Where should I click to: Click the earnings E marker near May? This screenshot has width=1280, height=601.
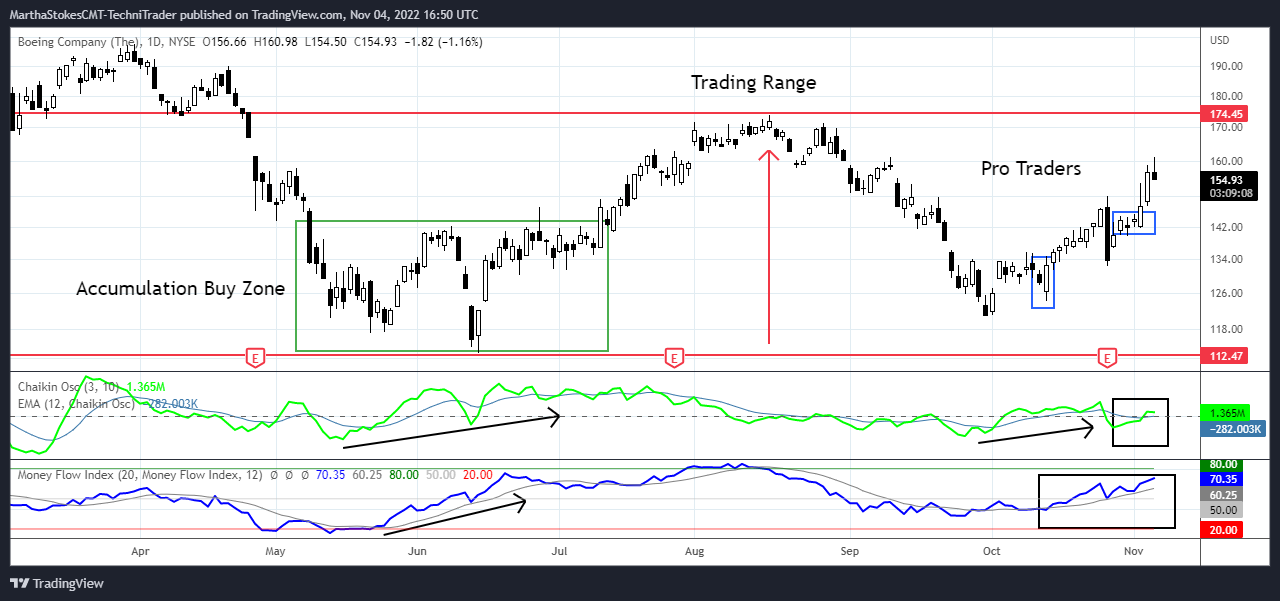coord(255,357)
